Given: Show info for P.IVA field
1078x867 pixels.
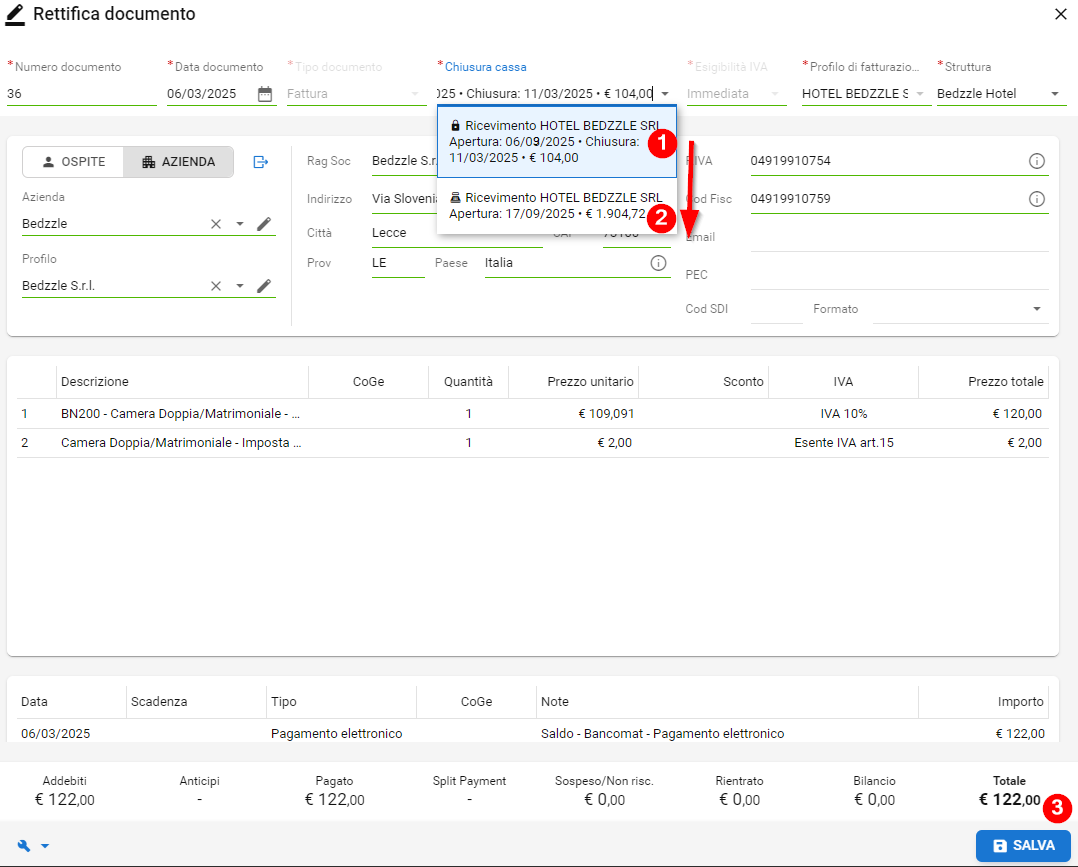Looking at the screenshot, I should (x=1037, y=161).
